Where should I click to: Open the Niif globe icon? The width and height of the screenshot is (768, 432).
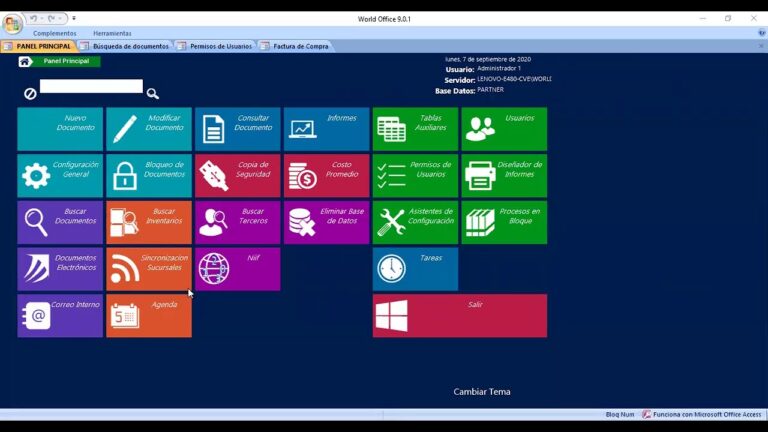[214, 269]
